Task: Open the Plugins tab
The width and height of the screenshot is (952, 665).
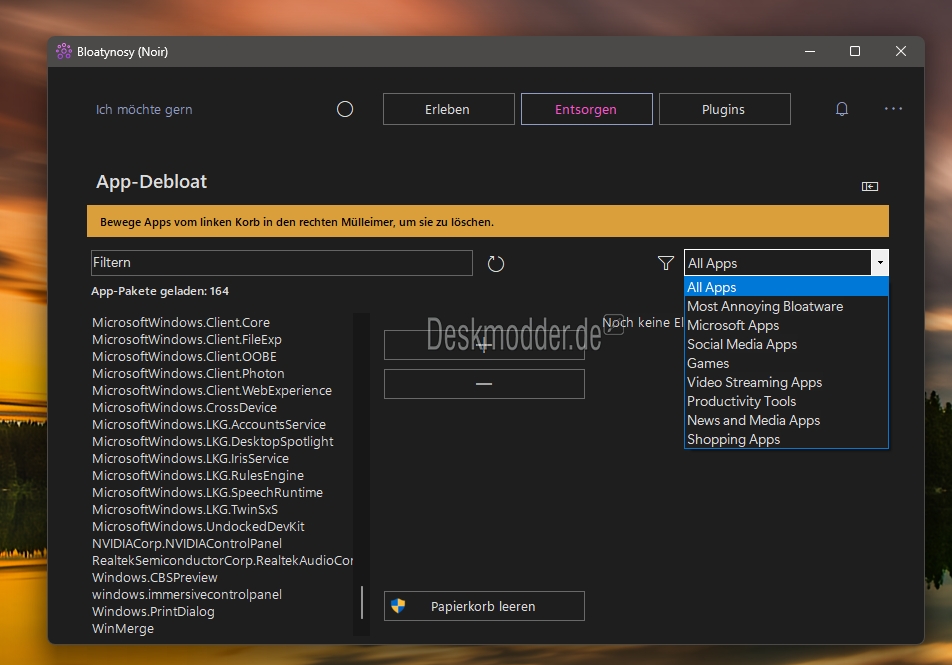Action: [724, 109]
